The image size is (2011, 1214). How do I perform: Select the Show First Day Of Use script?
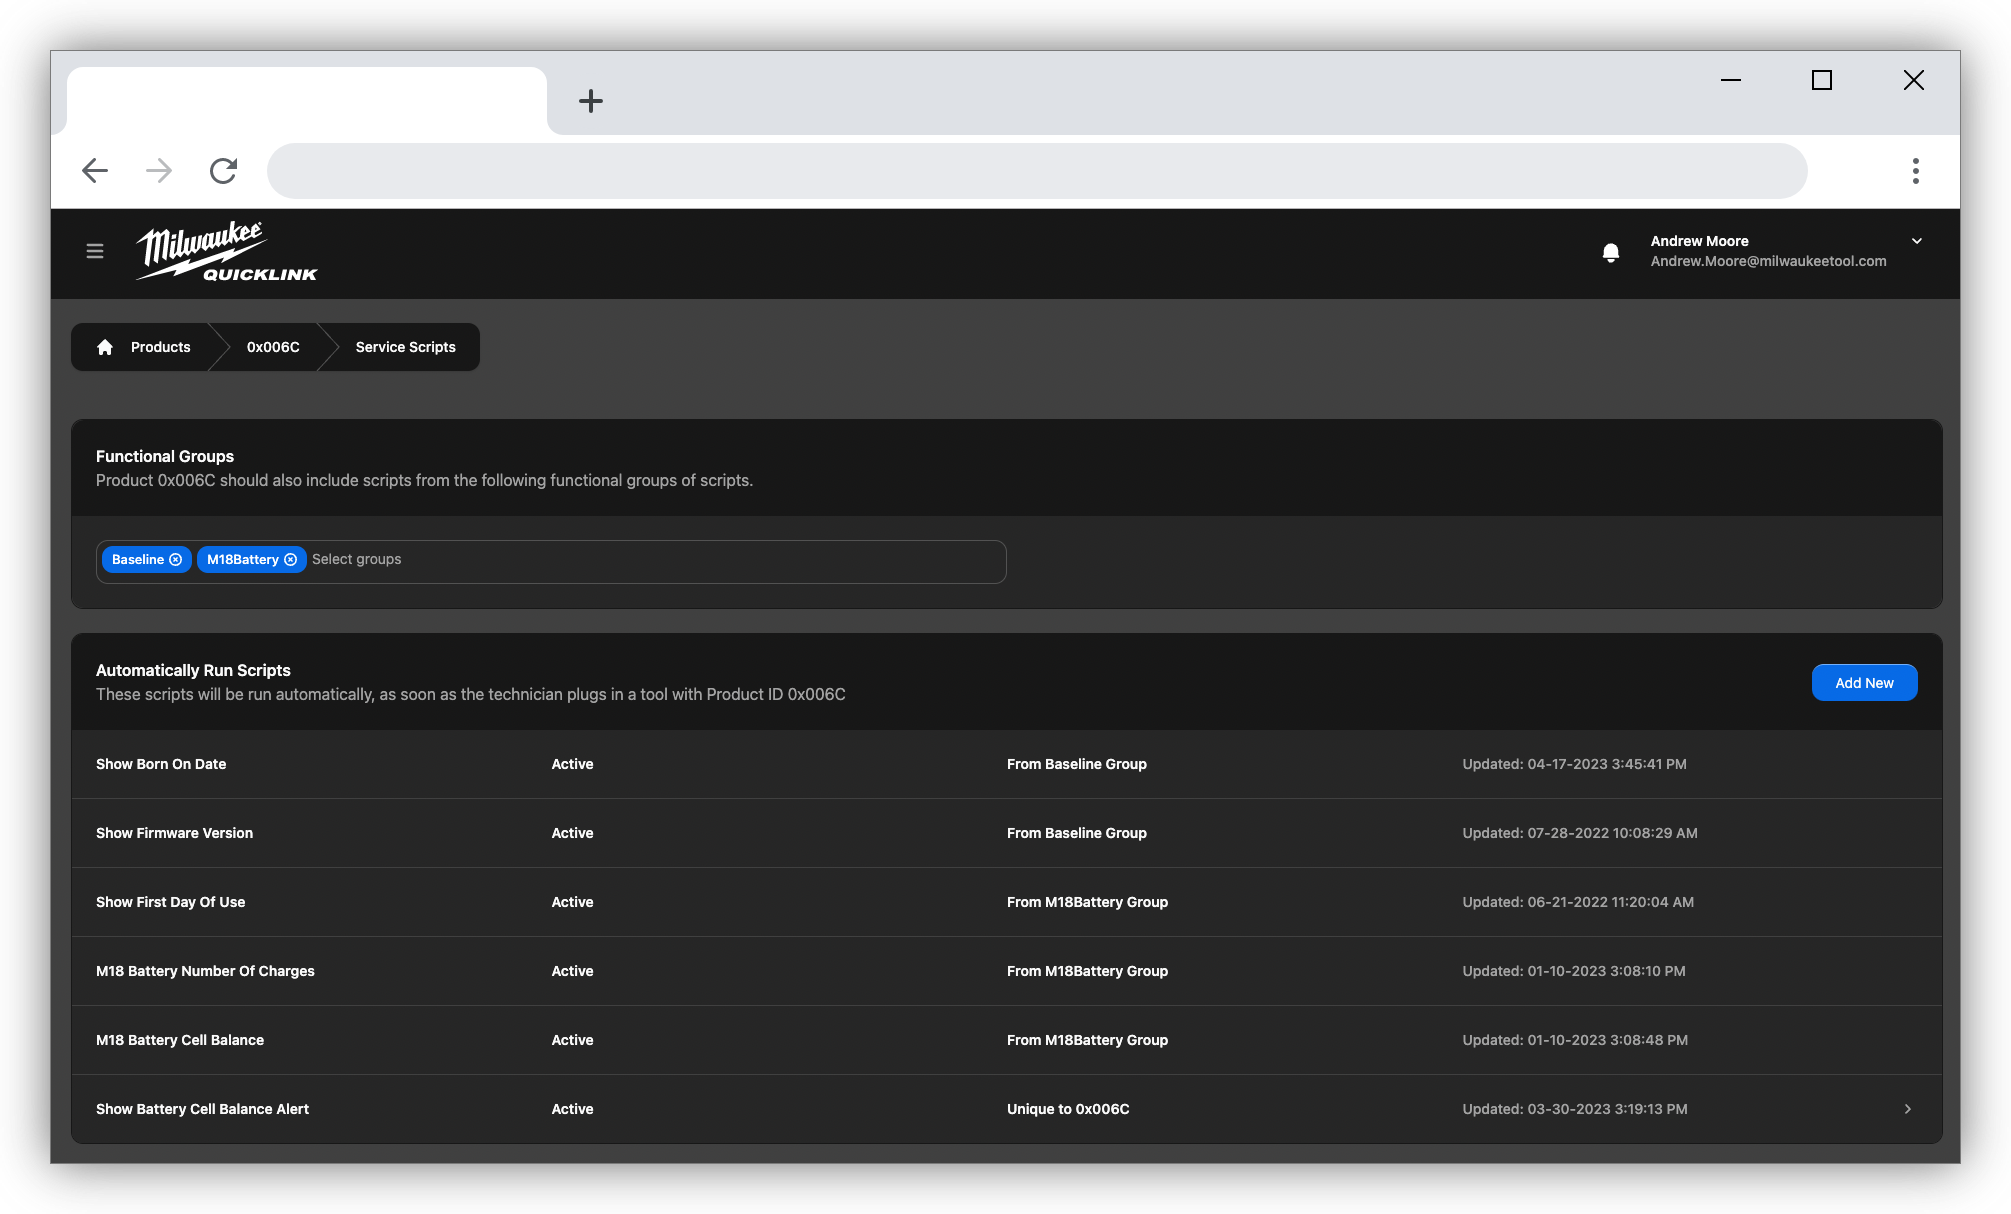(170, 902)
